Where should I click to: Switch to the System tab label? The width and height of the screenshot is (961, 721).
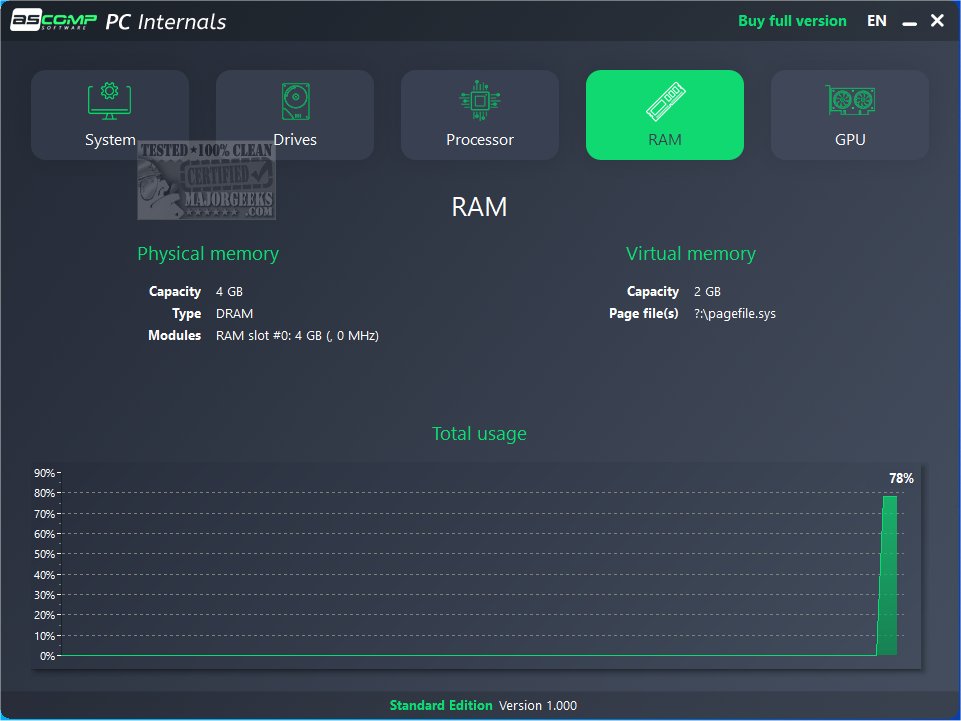click(x=110, y=140)
